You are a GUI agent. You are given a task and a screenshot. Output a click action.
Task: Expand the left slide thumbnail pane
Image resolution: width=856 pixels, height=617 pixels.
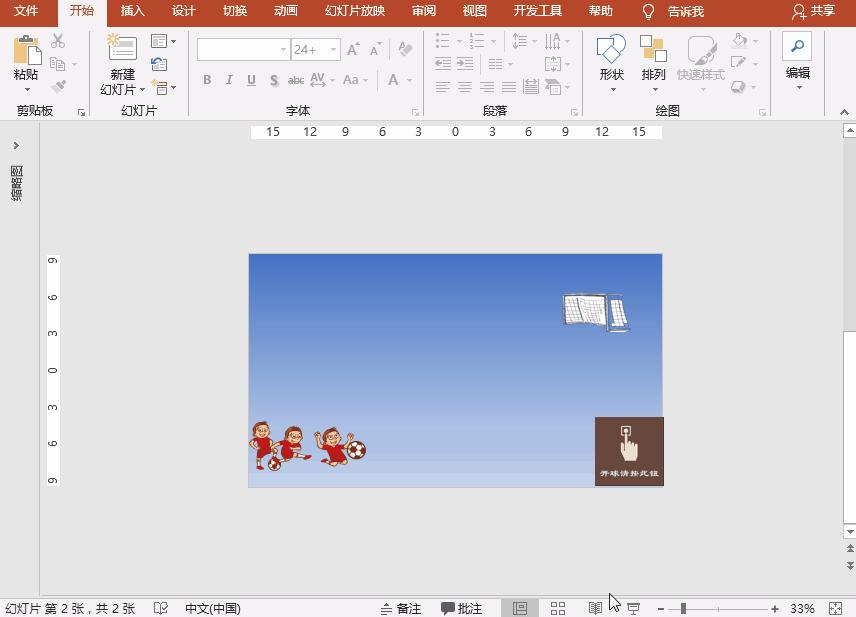click(15, 145)
